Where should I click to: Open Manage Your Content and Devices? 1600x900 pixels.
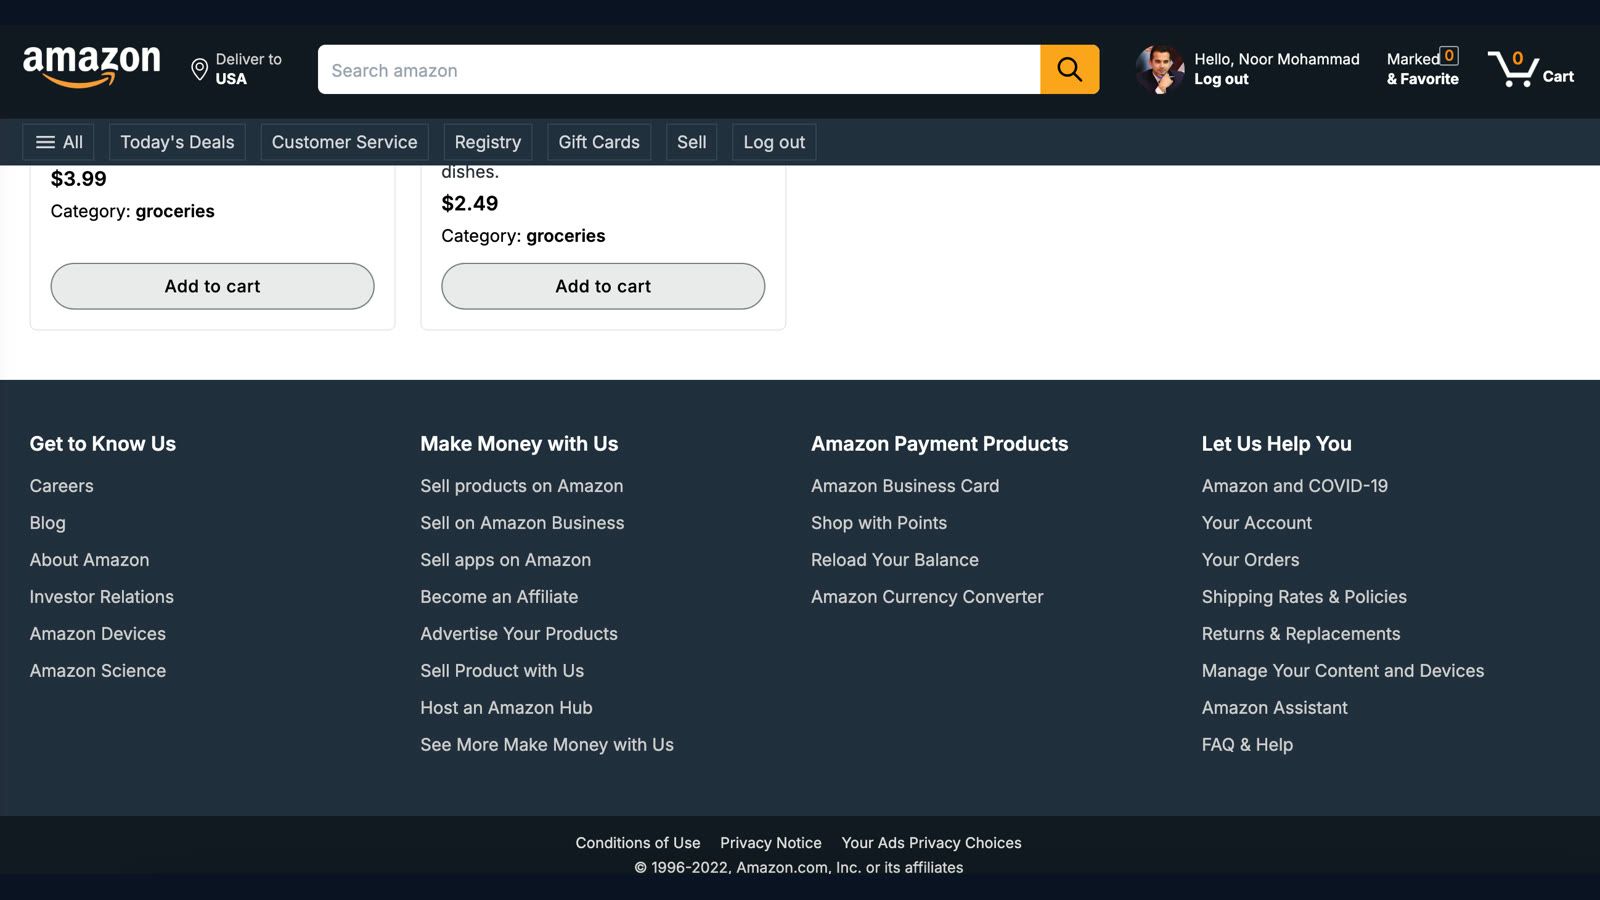click(1342, 671)
